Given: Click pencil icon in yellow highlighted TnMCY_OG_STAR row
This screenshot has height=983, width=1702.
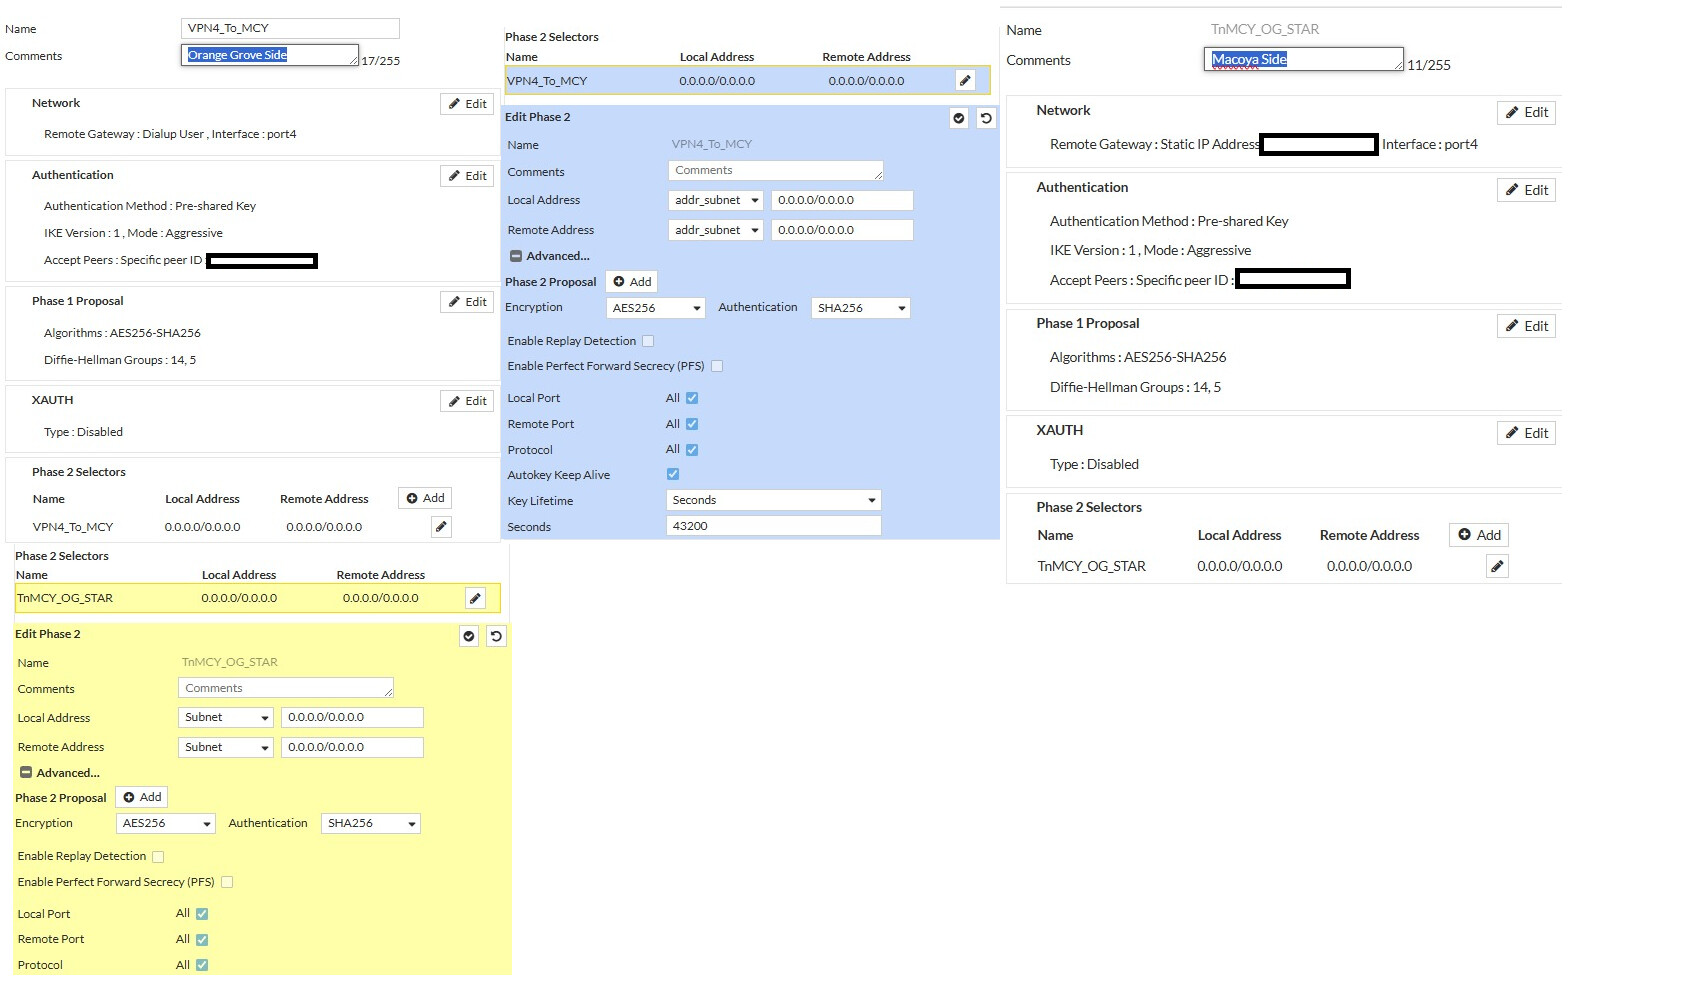Looking at the screenshot, I should pos(475,598).
